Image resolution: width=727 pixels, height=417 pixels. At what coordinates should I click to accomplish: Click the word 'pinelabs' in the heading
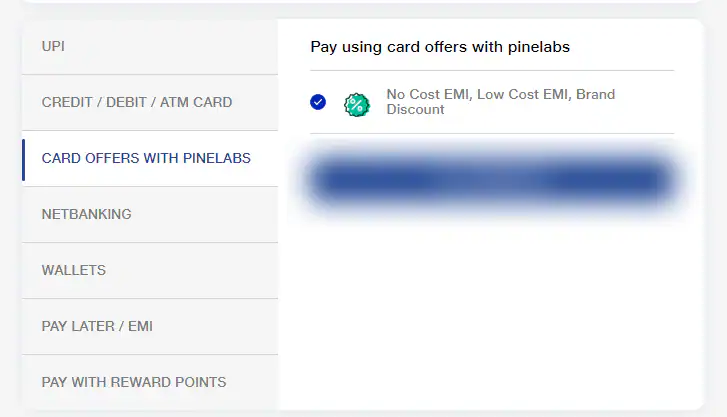pyautogui.click(x=539, y=46)
